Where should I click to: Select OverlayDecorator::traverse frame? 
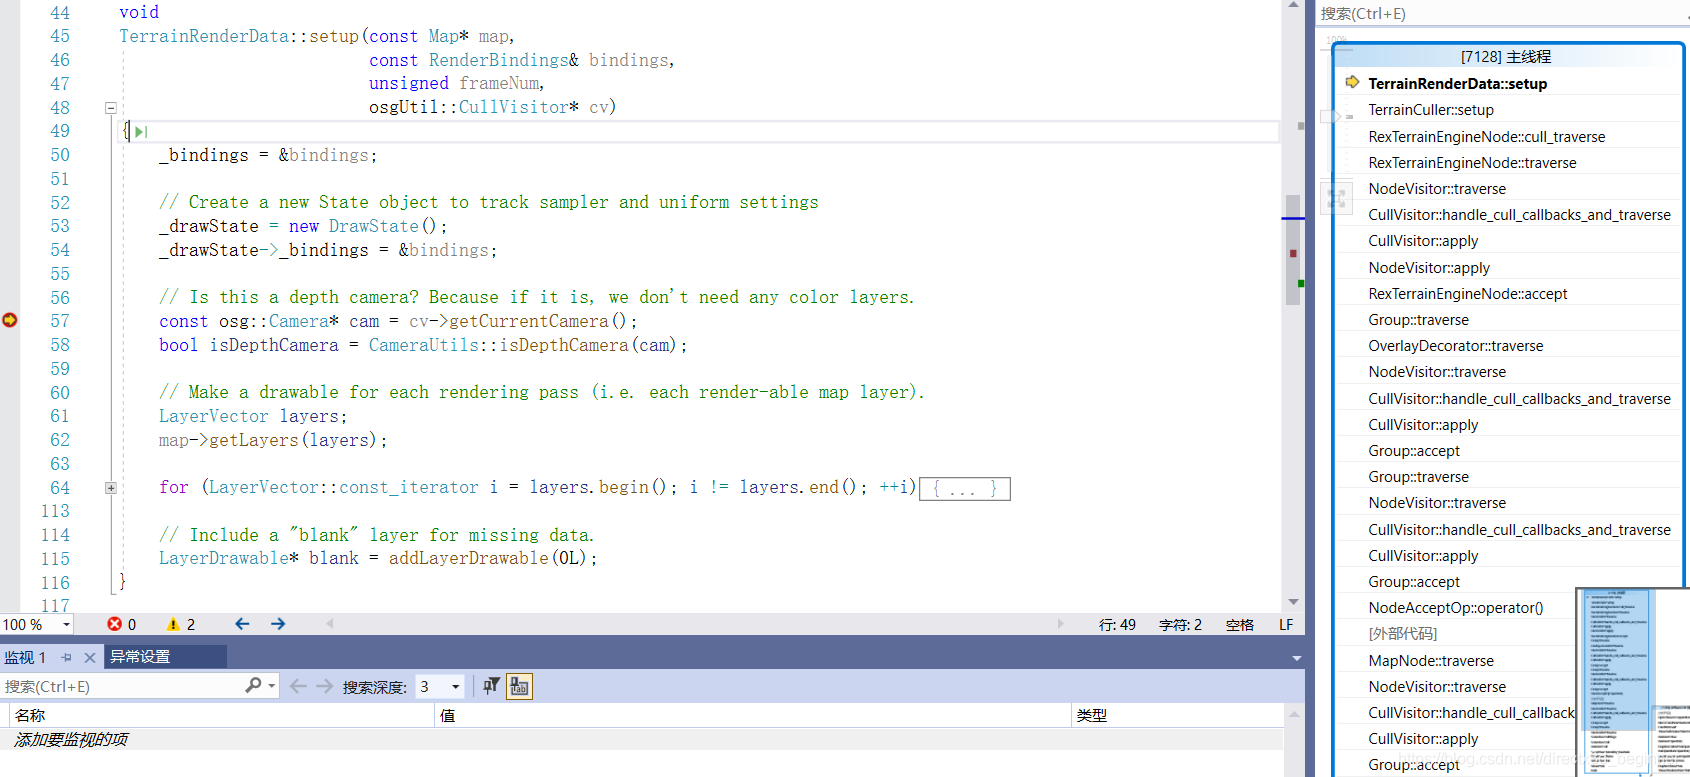tap(1455, 346)
